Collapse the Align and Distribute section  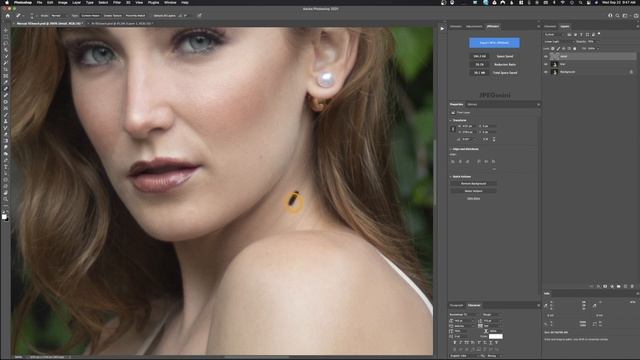(x=451, y=149)
